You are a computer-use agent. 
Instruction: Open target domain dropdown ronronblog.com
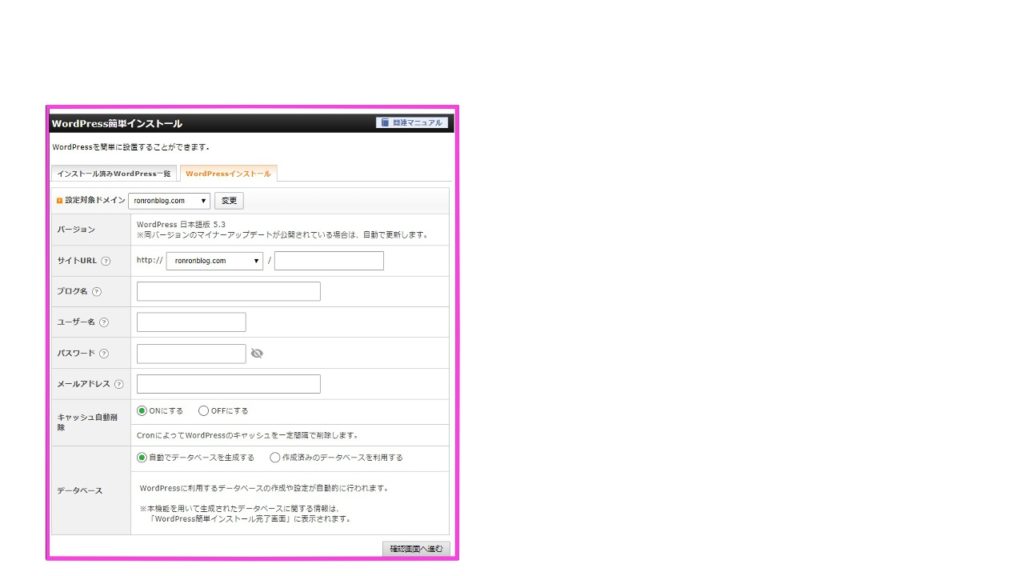[169, 200]
